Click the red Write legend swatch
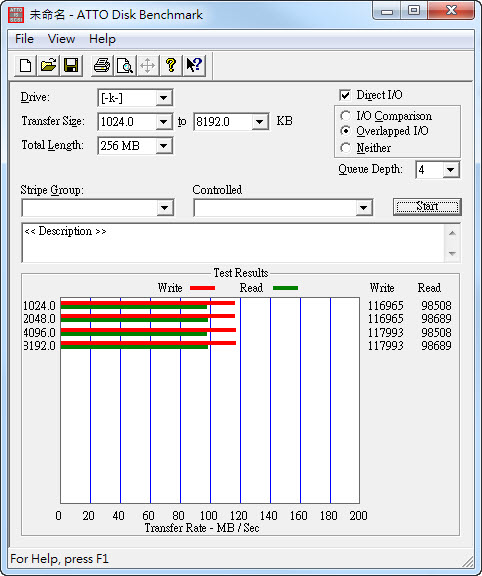 pos(202,288)
